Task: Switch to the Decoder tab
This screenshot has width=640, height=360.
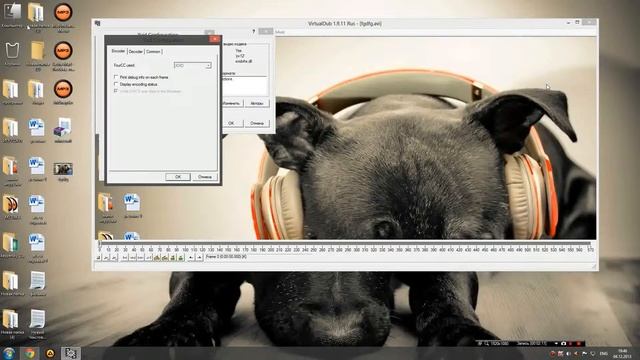Action: [136, 51]
